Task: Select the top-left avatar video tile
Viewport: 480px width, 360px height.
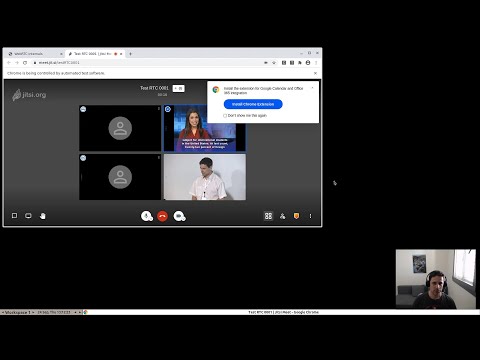Action: [120, 128]
